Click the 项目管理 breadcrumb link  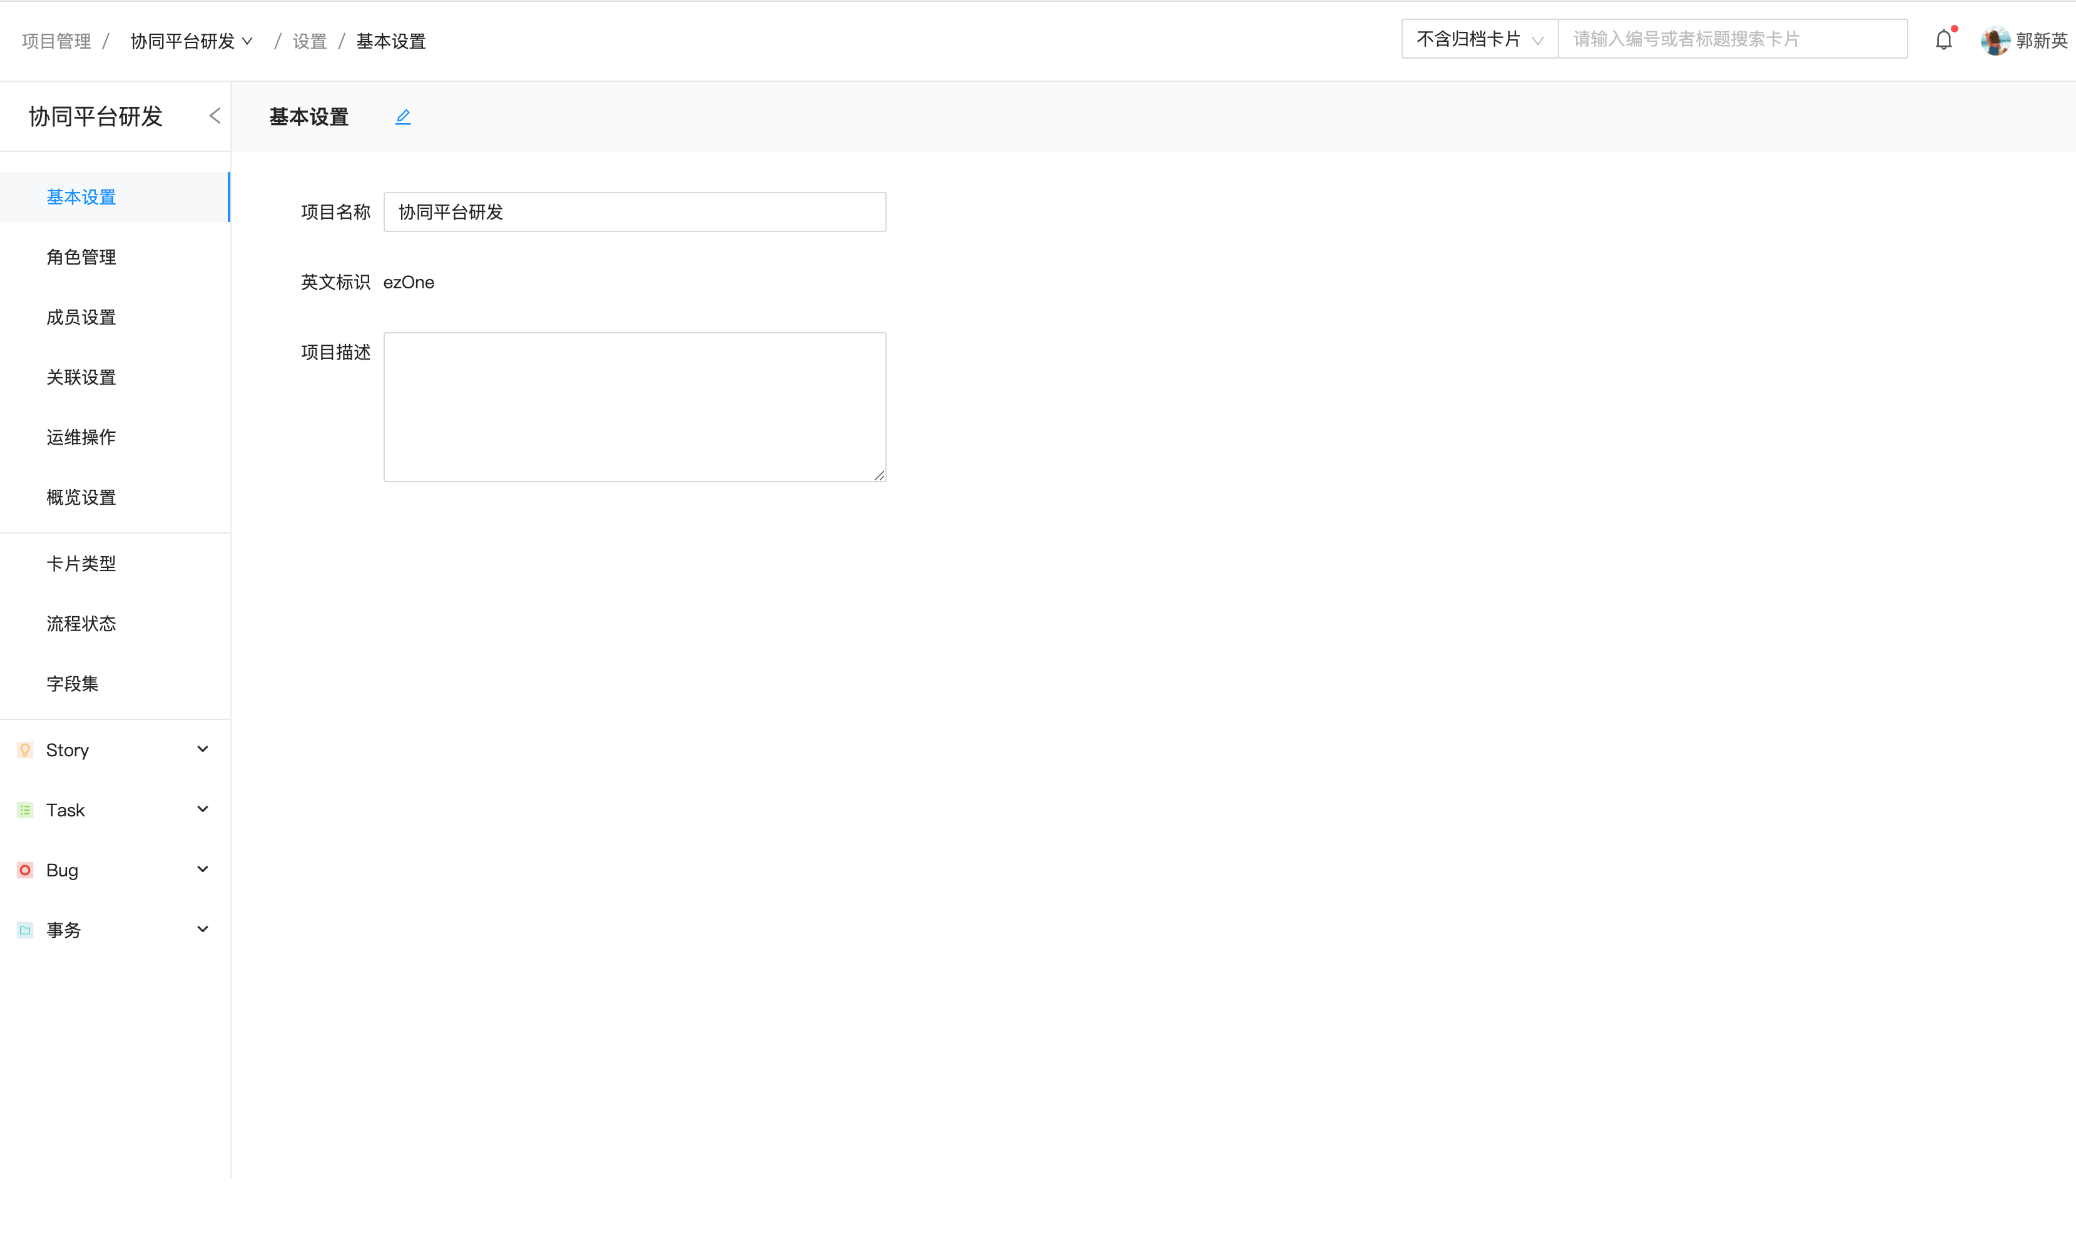point(56,41)
